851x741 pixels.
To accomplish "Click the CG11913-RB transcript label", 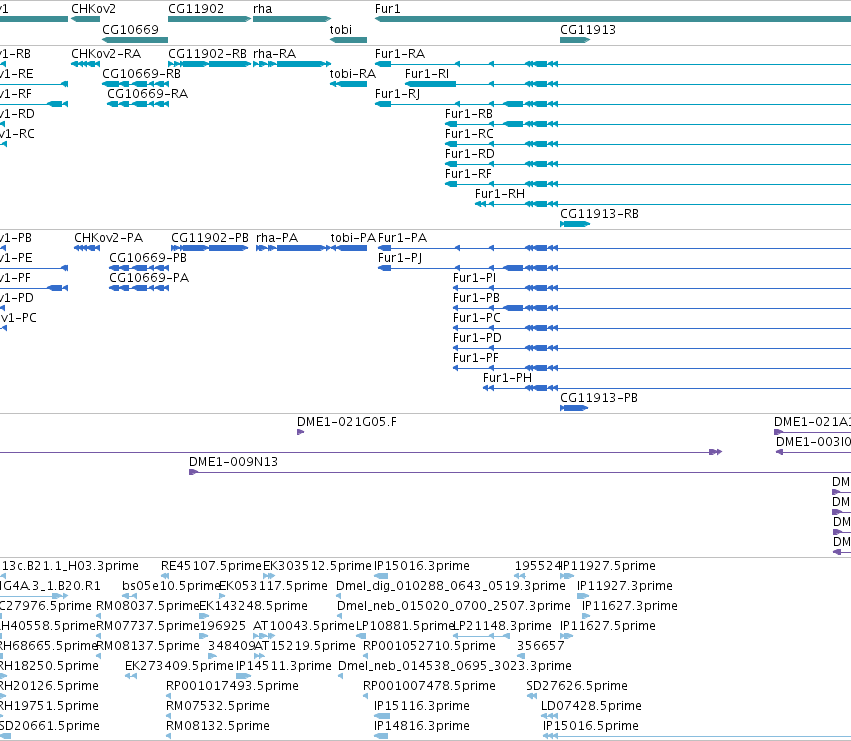I will tap(599, 213).
